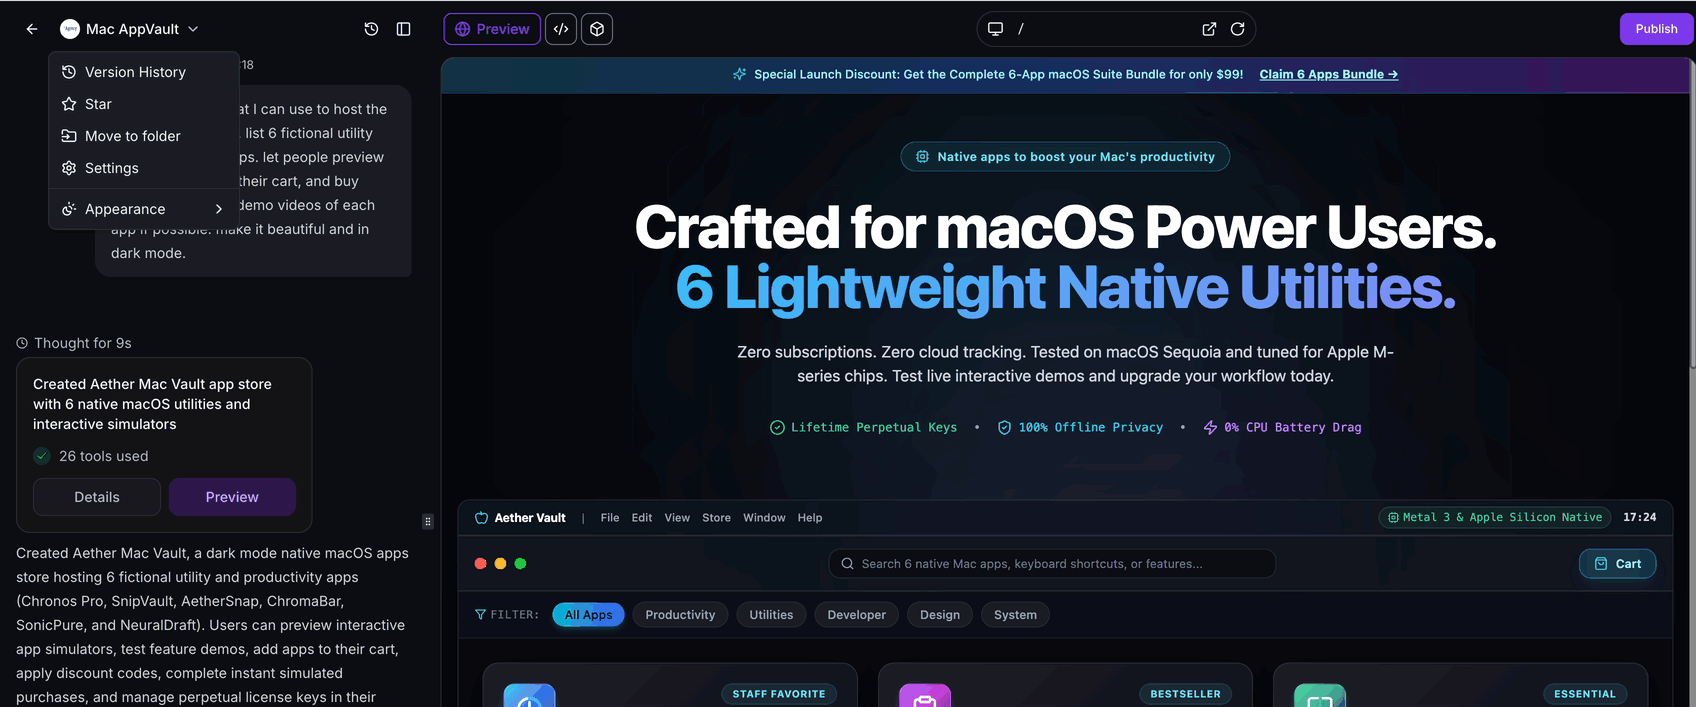Image resolution: width=1696 pixels, height=707 pixels.
Task: Open the Mac AppVault project dropdown
Action: 130,29
